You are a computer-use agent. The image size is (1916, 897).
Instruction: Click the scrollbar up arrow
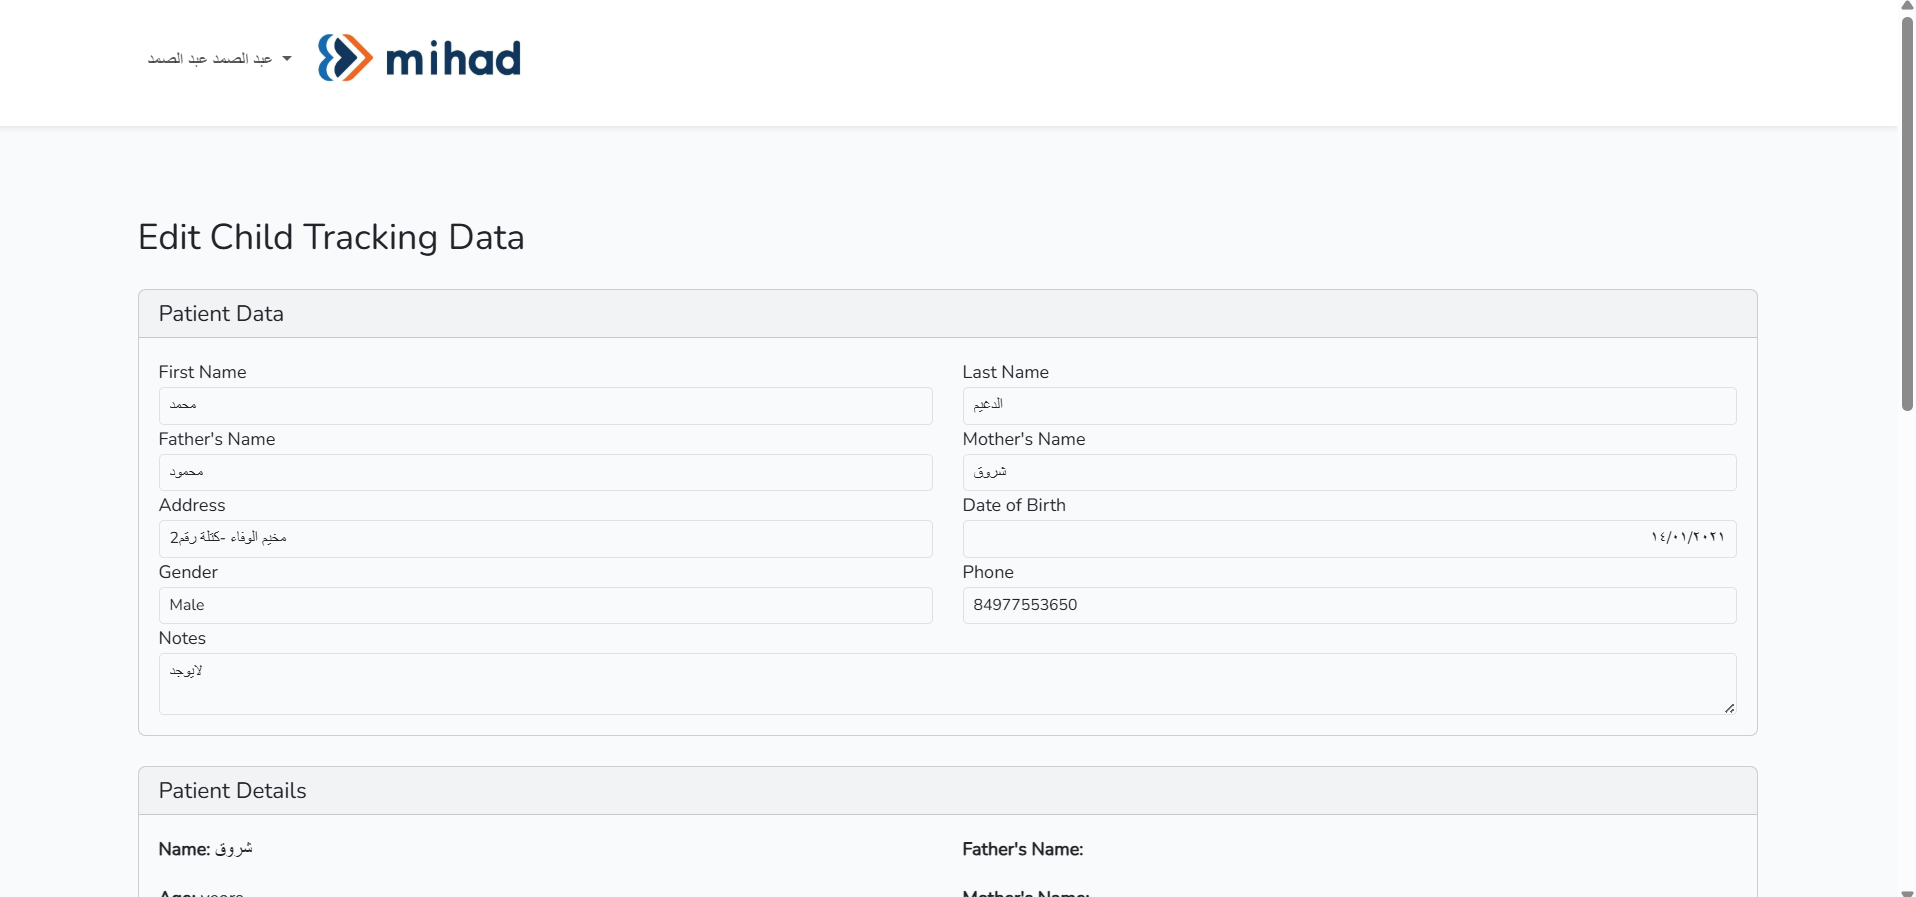[x=1907, y=6]
